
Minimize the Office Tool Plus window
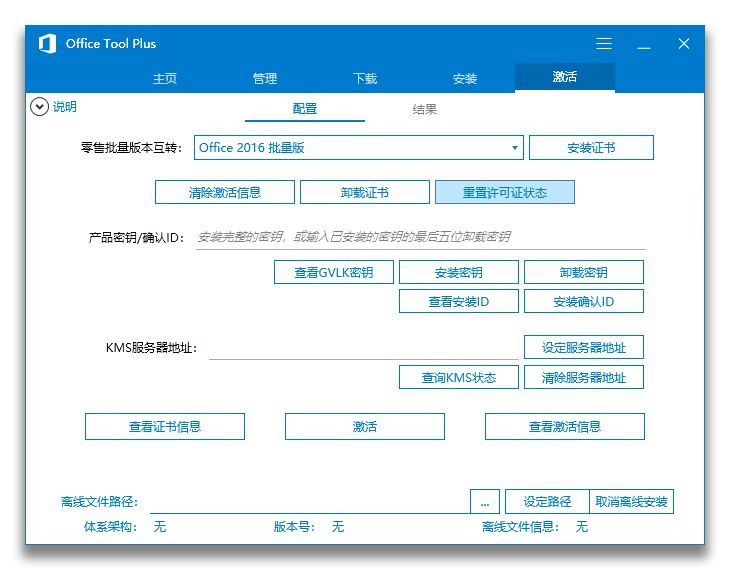pyautogui.click(x=644, y=48)
